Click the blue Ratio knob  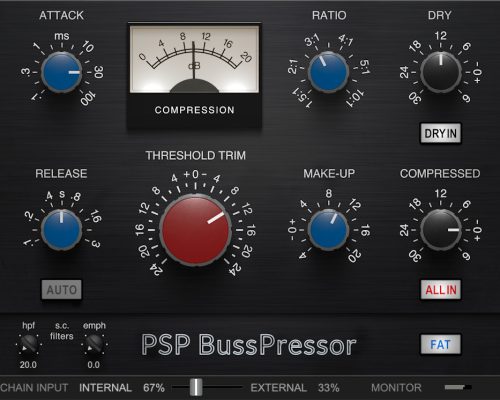click(328, 72)
